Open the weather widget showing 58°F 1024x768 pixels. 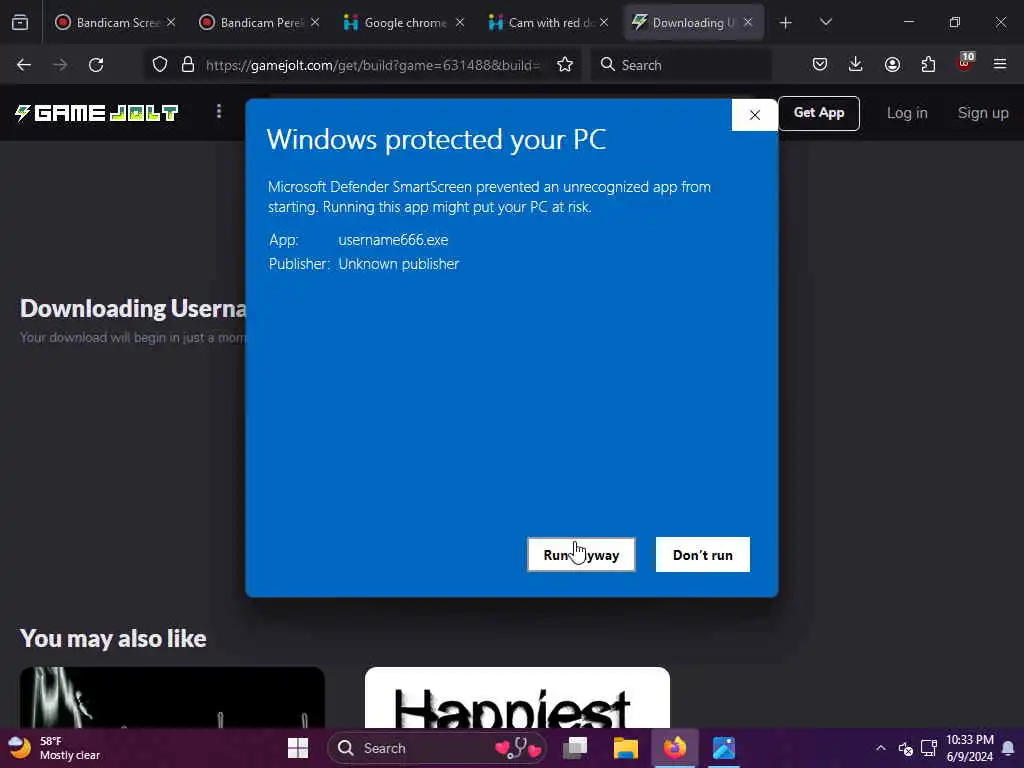[55, 748]
